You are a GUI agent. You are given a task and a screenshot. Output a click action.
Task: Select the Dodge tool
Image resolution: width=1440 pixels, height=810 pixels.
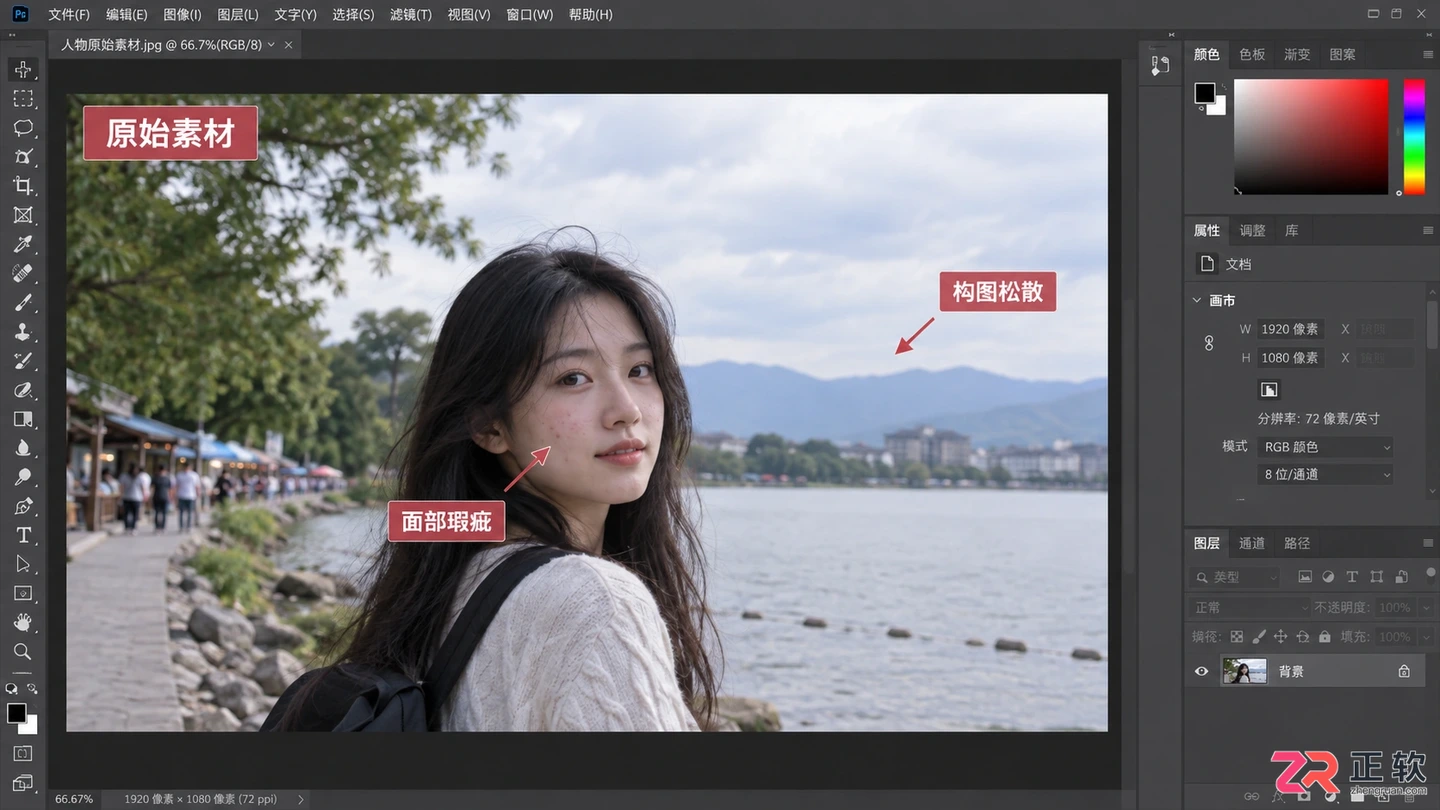pyautogui.click(x=23, y=477)
